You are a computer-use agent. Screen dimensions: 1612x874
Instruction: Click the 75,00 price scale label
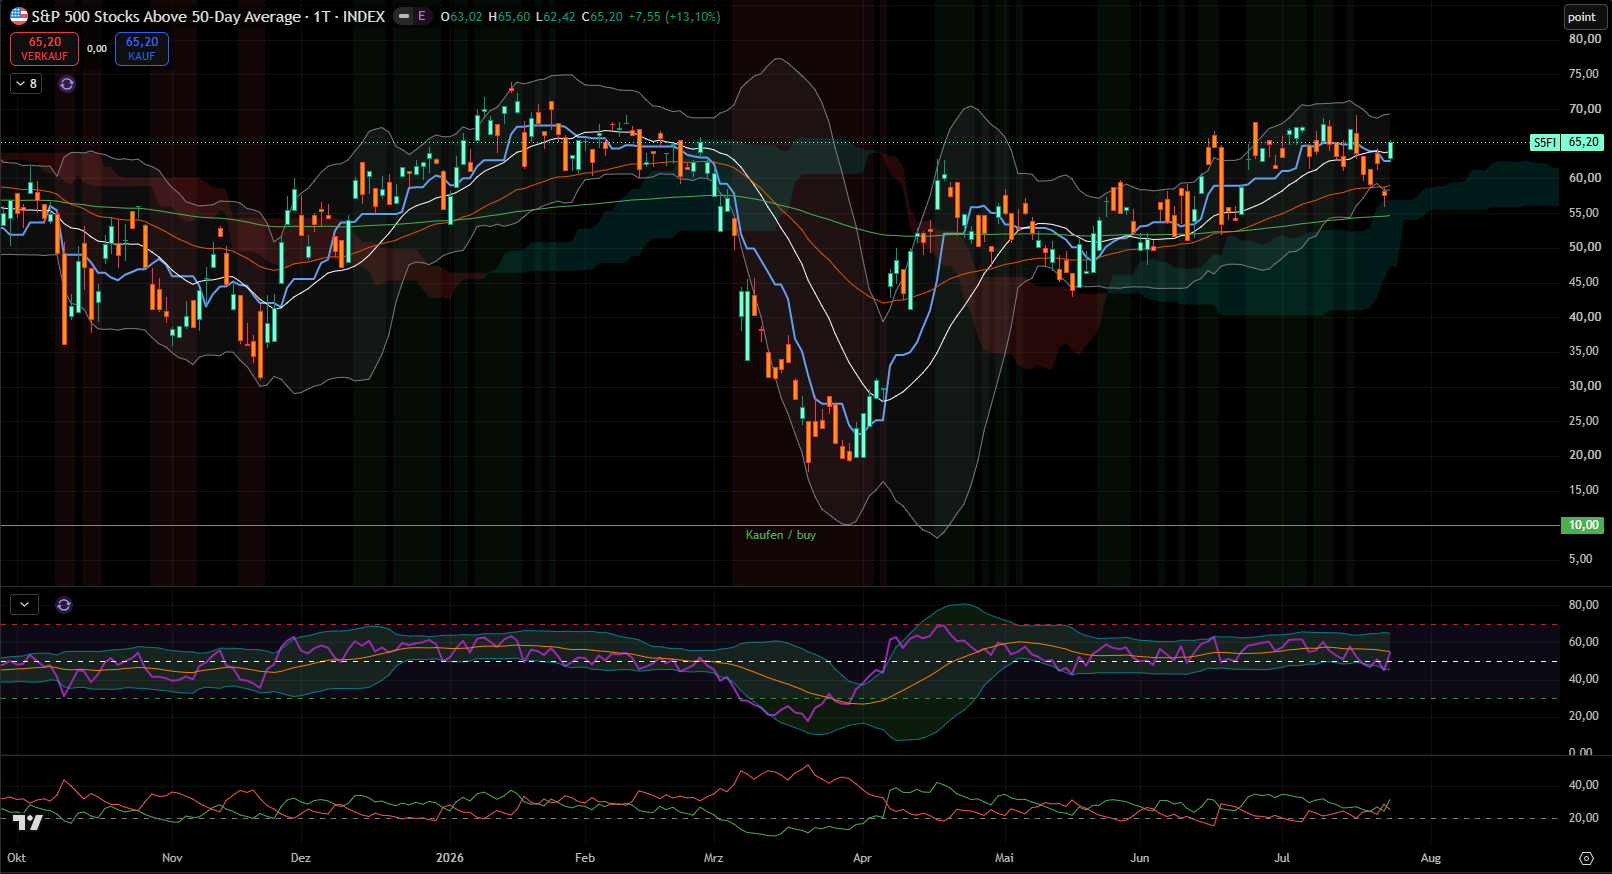click(1585, 74)
